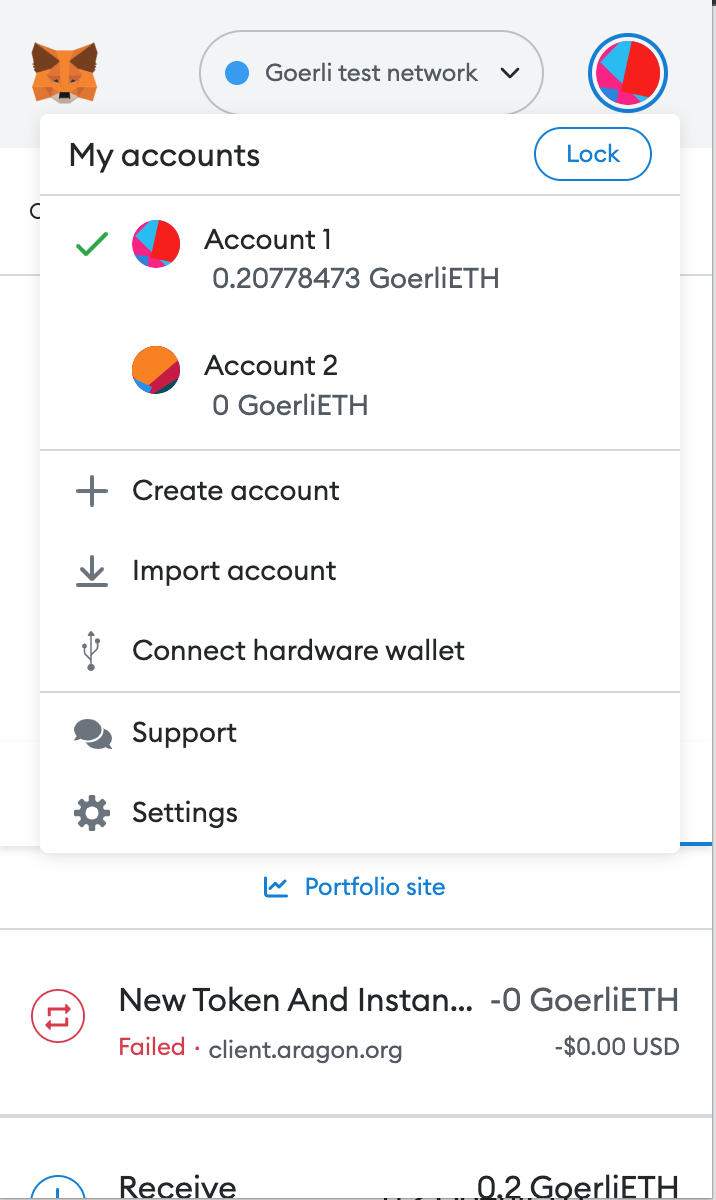Expand the Goerli test network dropdown

click(x=370, y=73)
